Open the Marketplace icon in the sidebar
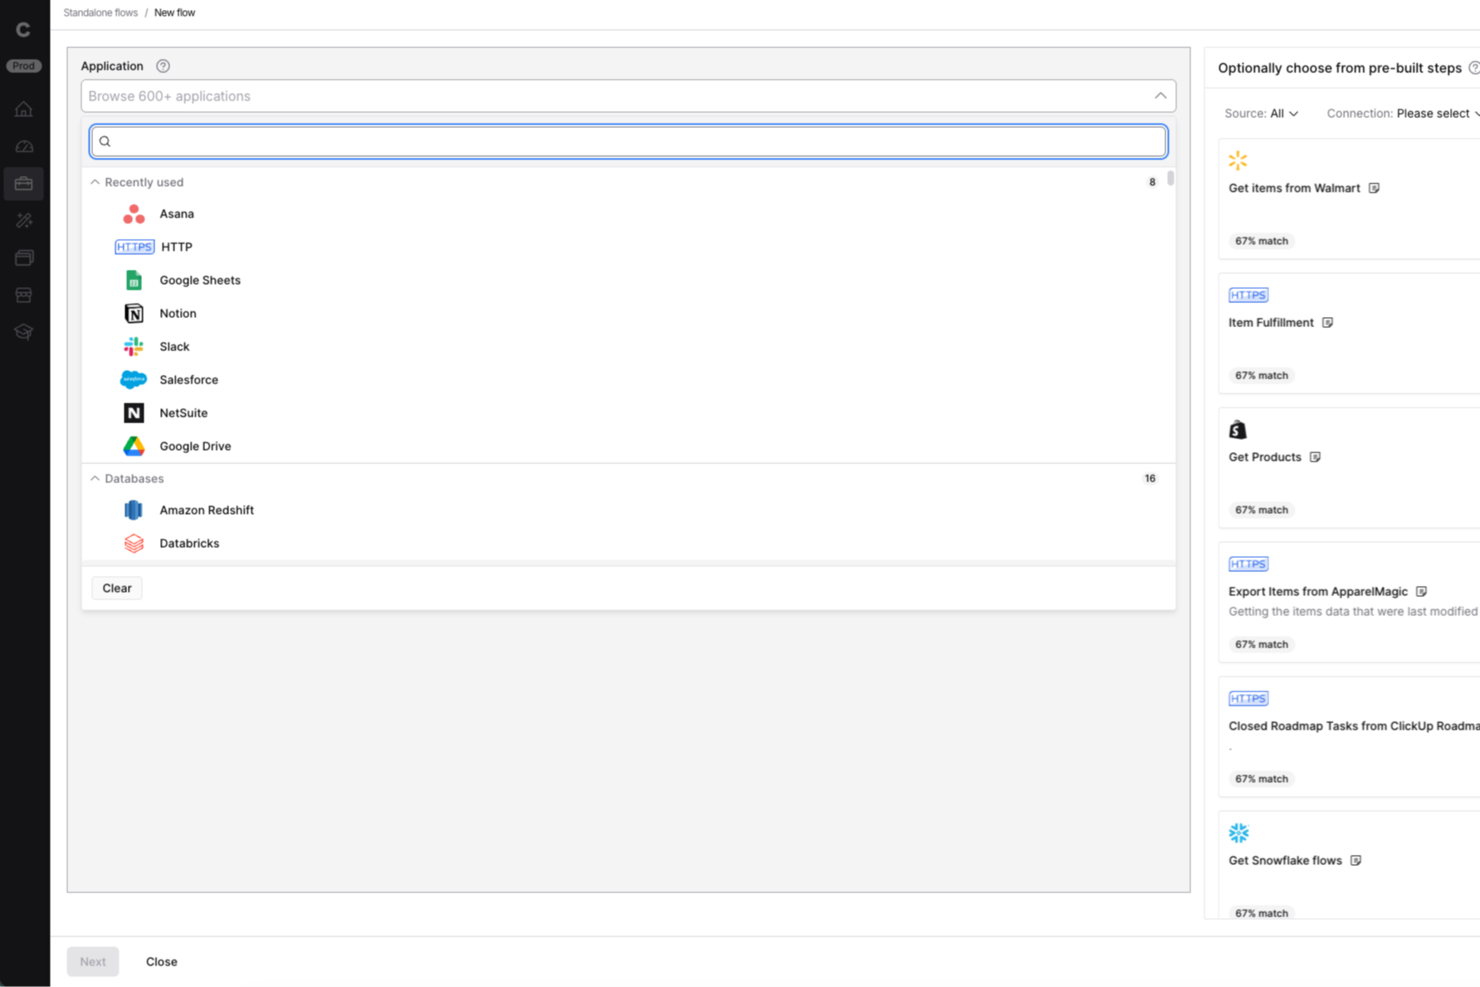 23,294
